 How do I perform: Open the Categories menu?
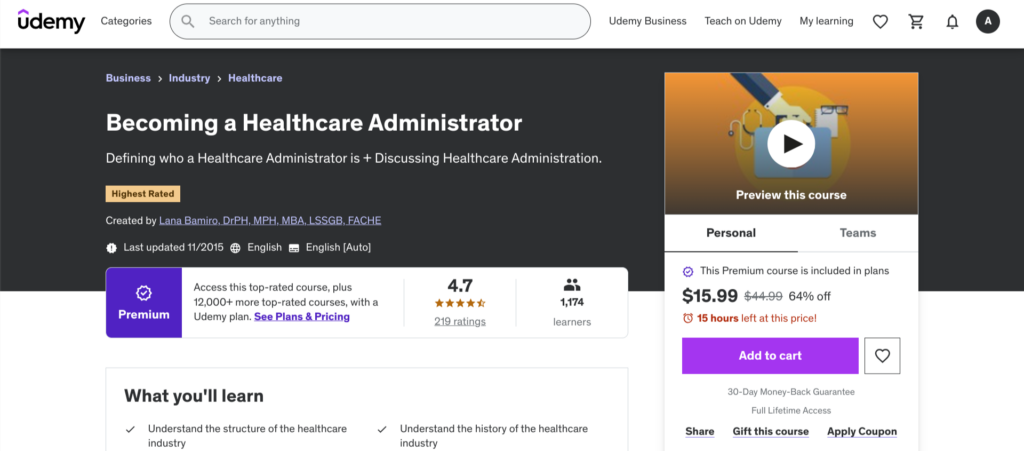(126, 21)
